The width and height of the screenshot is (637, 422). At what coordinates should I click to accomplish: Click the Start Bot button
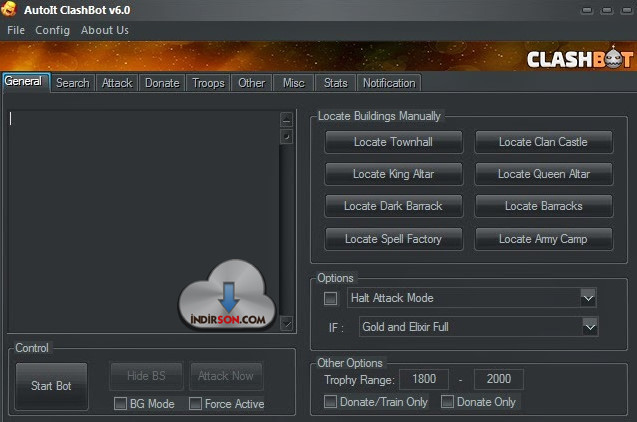(51, 385)
